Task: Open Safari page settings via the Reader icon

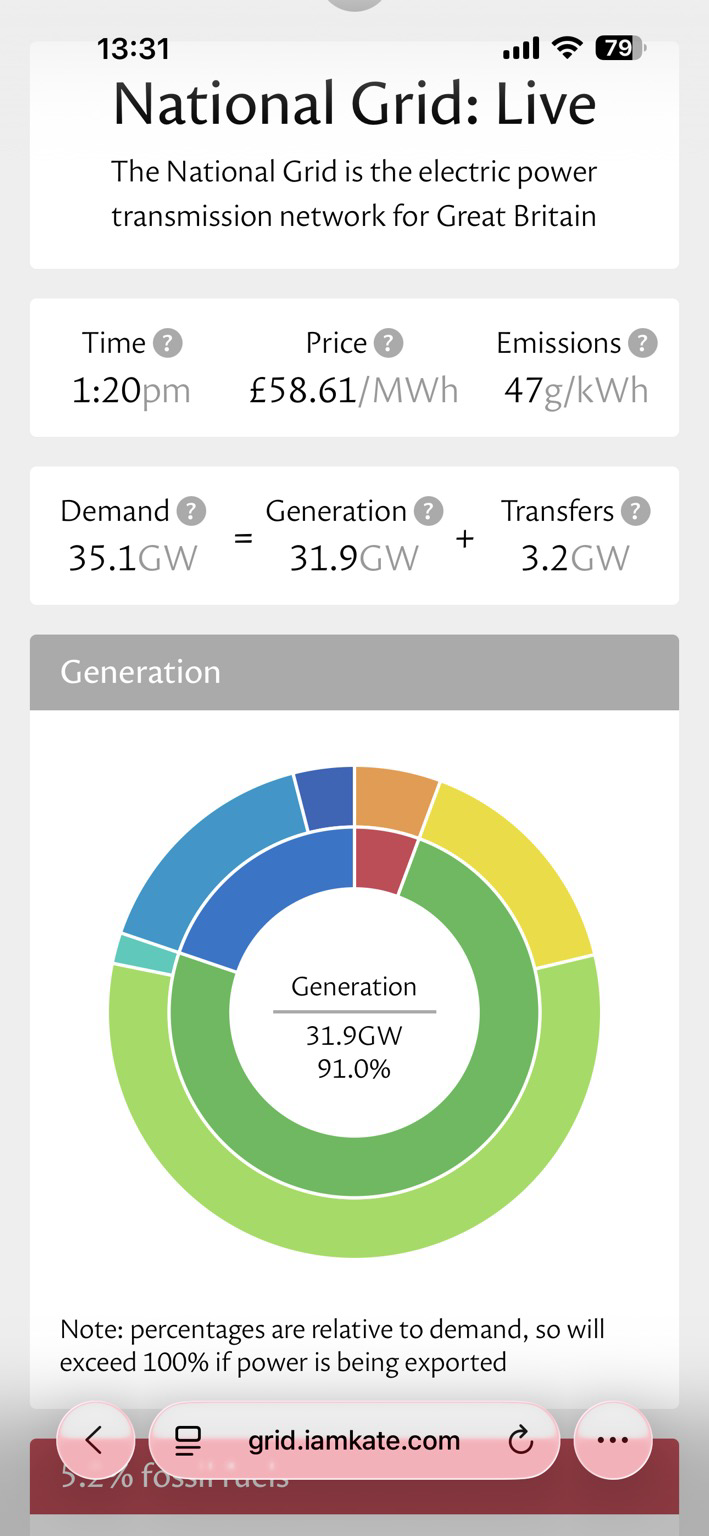Action: pos(189,1440)
